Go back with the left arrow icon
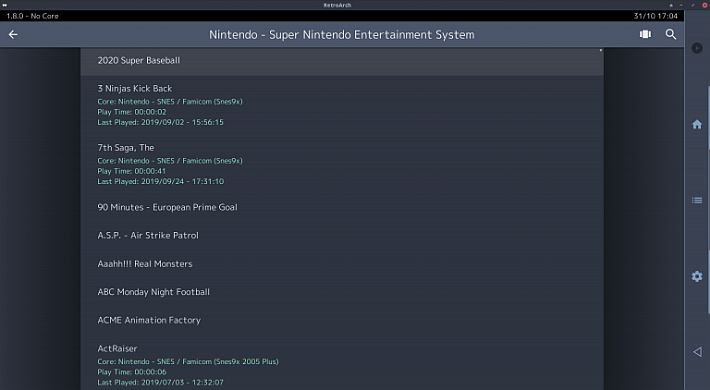 pos(13,34)
